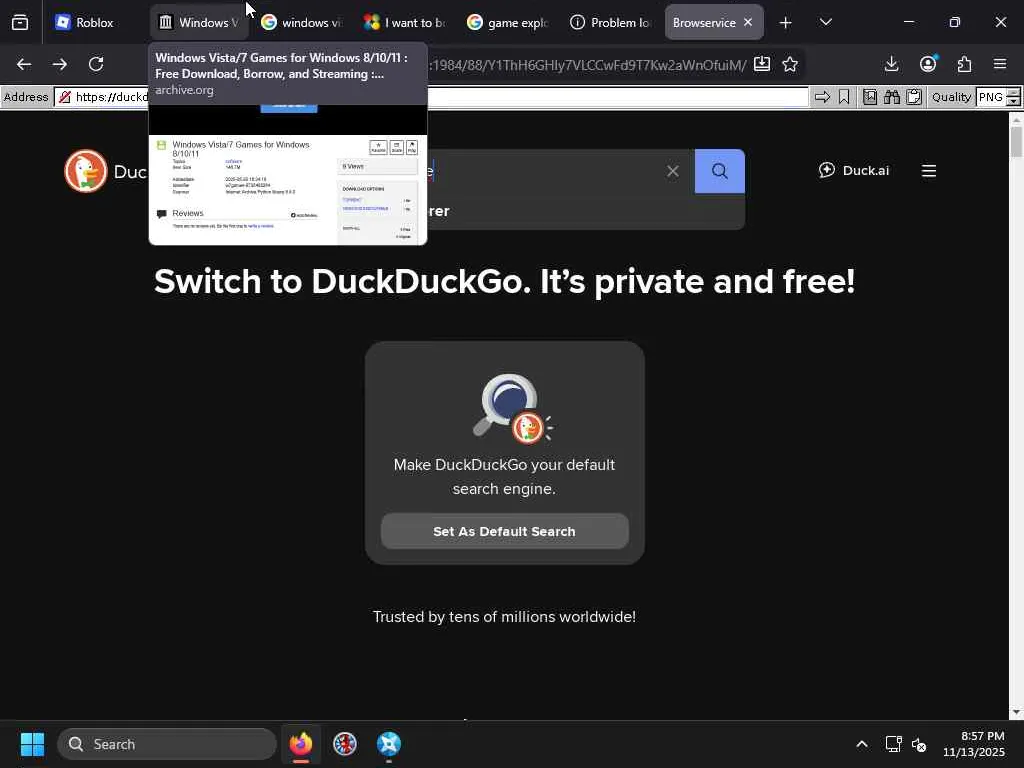Image resolution: width=1024 pixels, height=768 pixels.
Task: Click the scrollbar down arrow
Action: point(1016,712)
